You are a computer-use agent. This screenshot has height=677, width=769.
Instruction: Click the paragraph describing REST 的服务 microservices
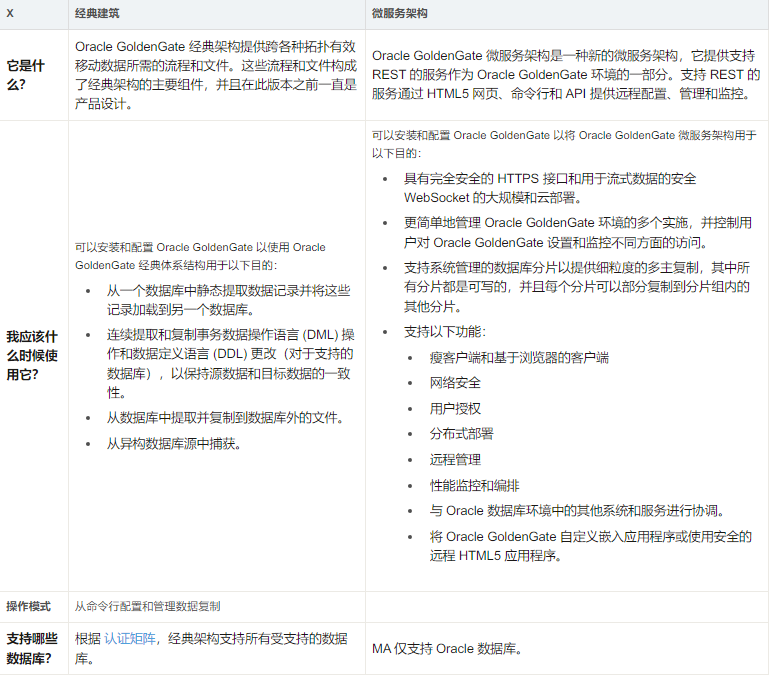566,75
